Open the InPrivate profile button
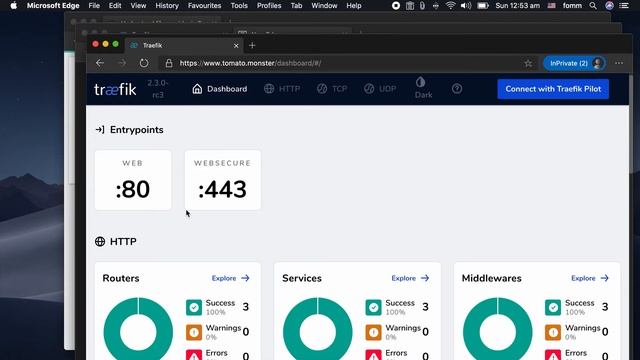The image size is (640, 360). pos(574,63)
